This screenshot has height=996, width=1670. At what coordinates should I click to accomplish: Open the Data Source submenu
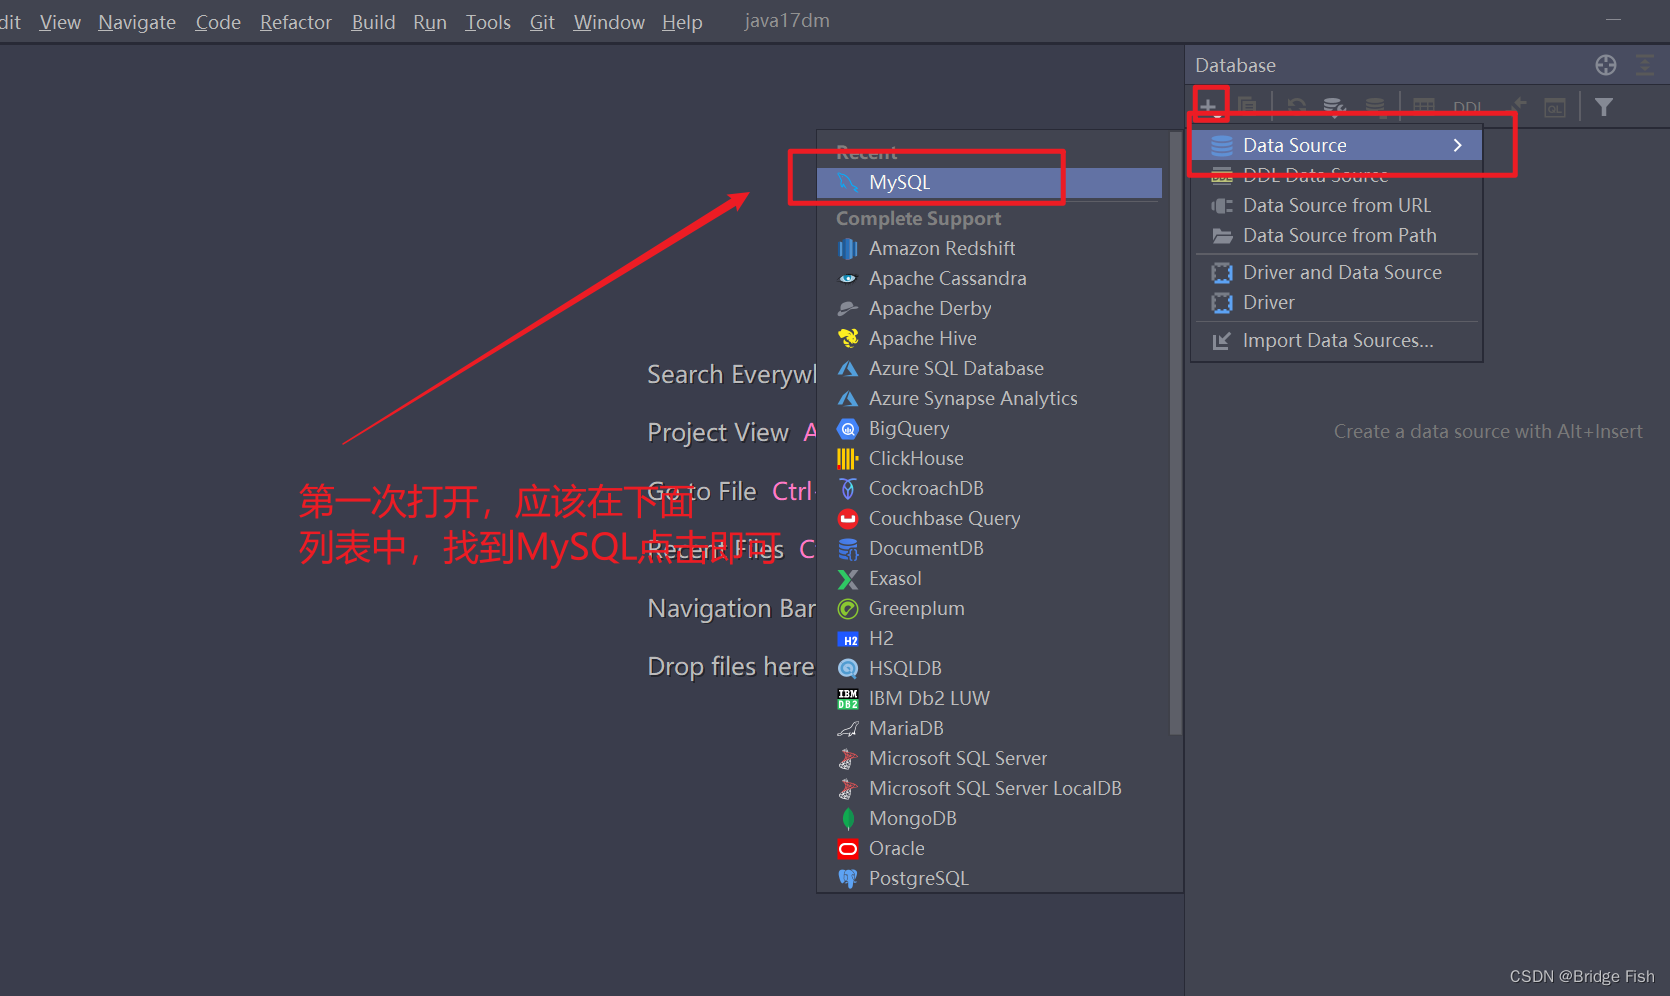(1294, 145)
